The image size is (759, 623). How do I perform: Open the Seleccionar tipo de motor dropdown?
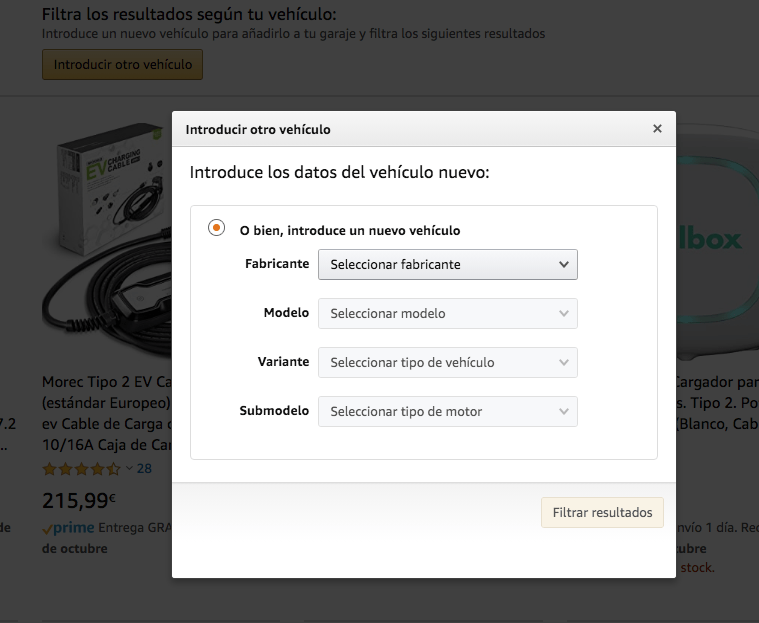pos(448,411)
